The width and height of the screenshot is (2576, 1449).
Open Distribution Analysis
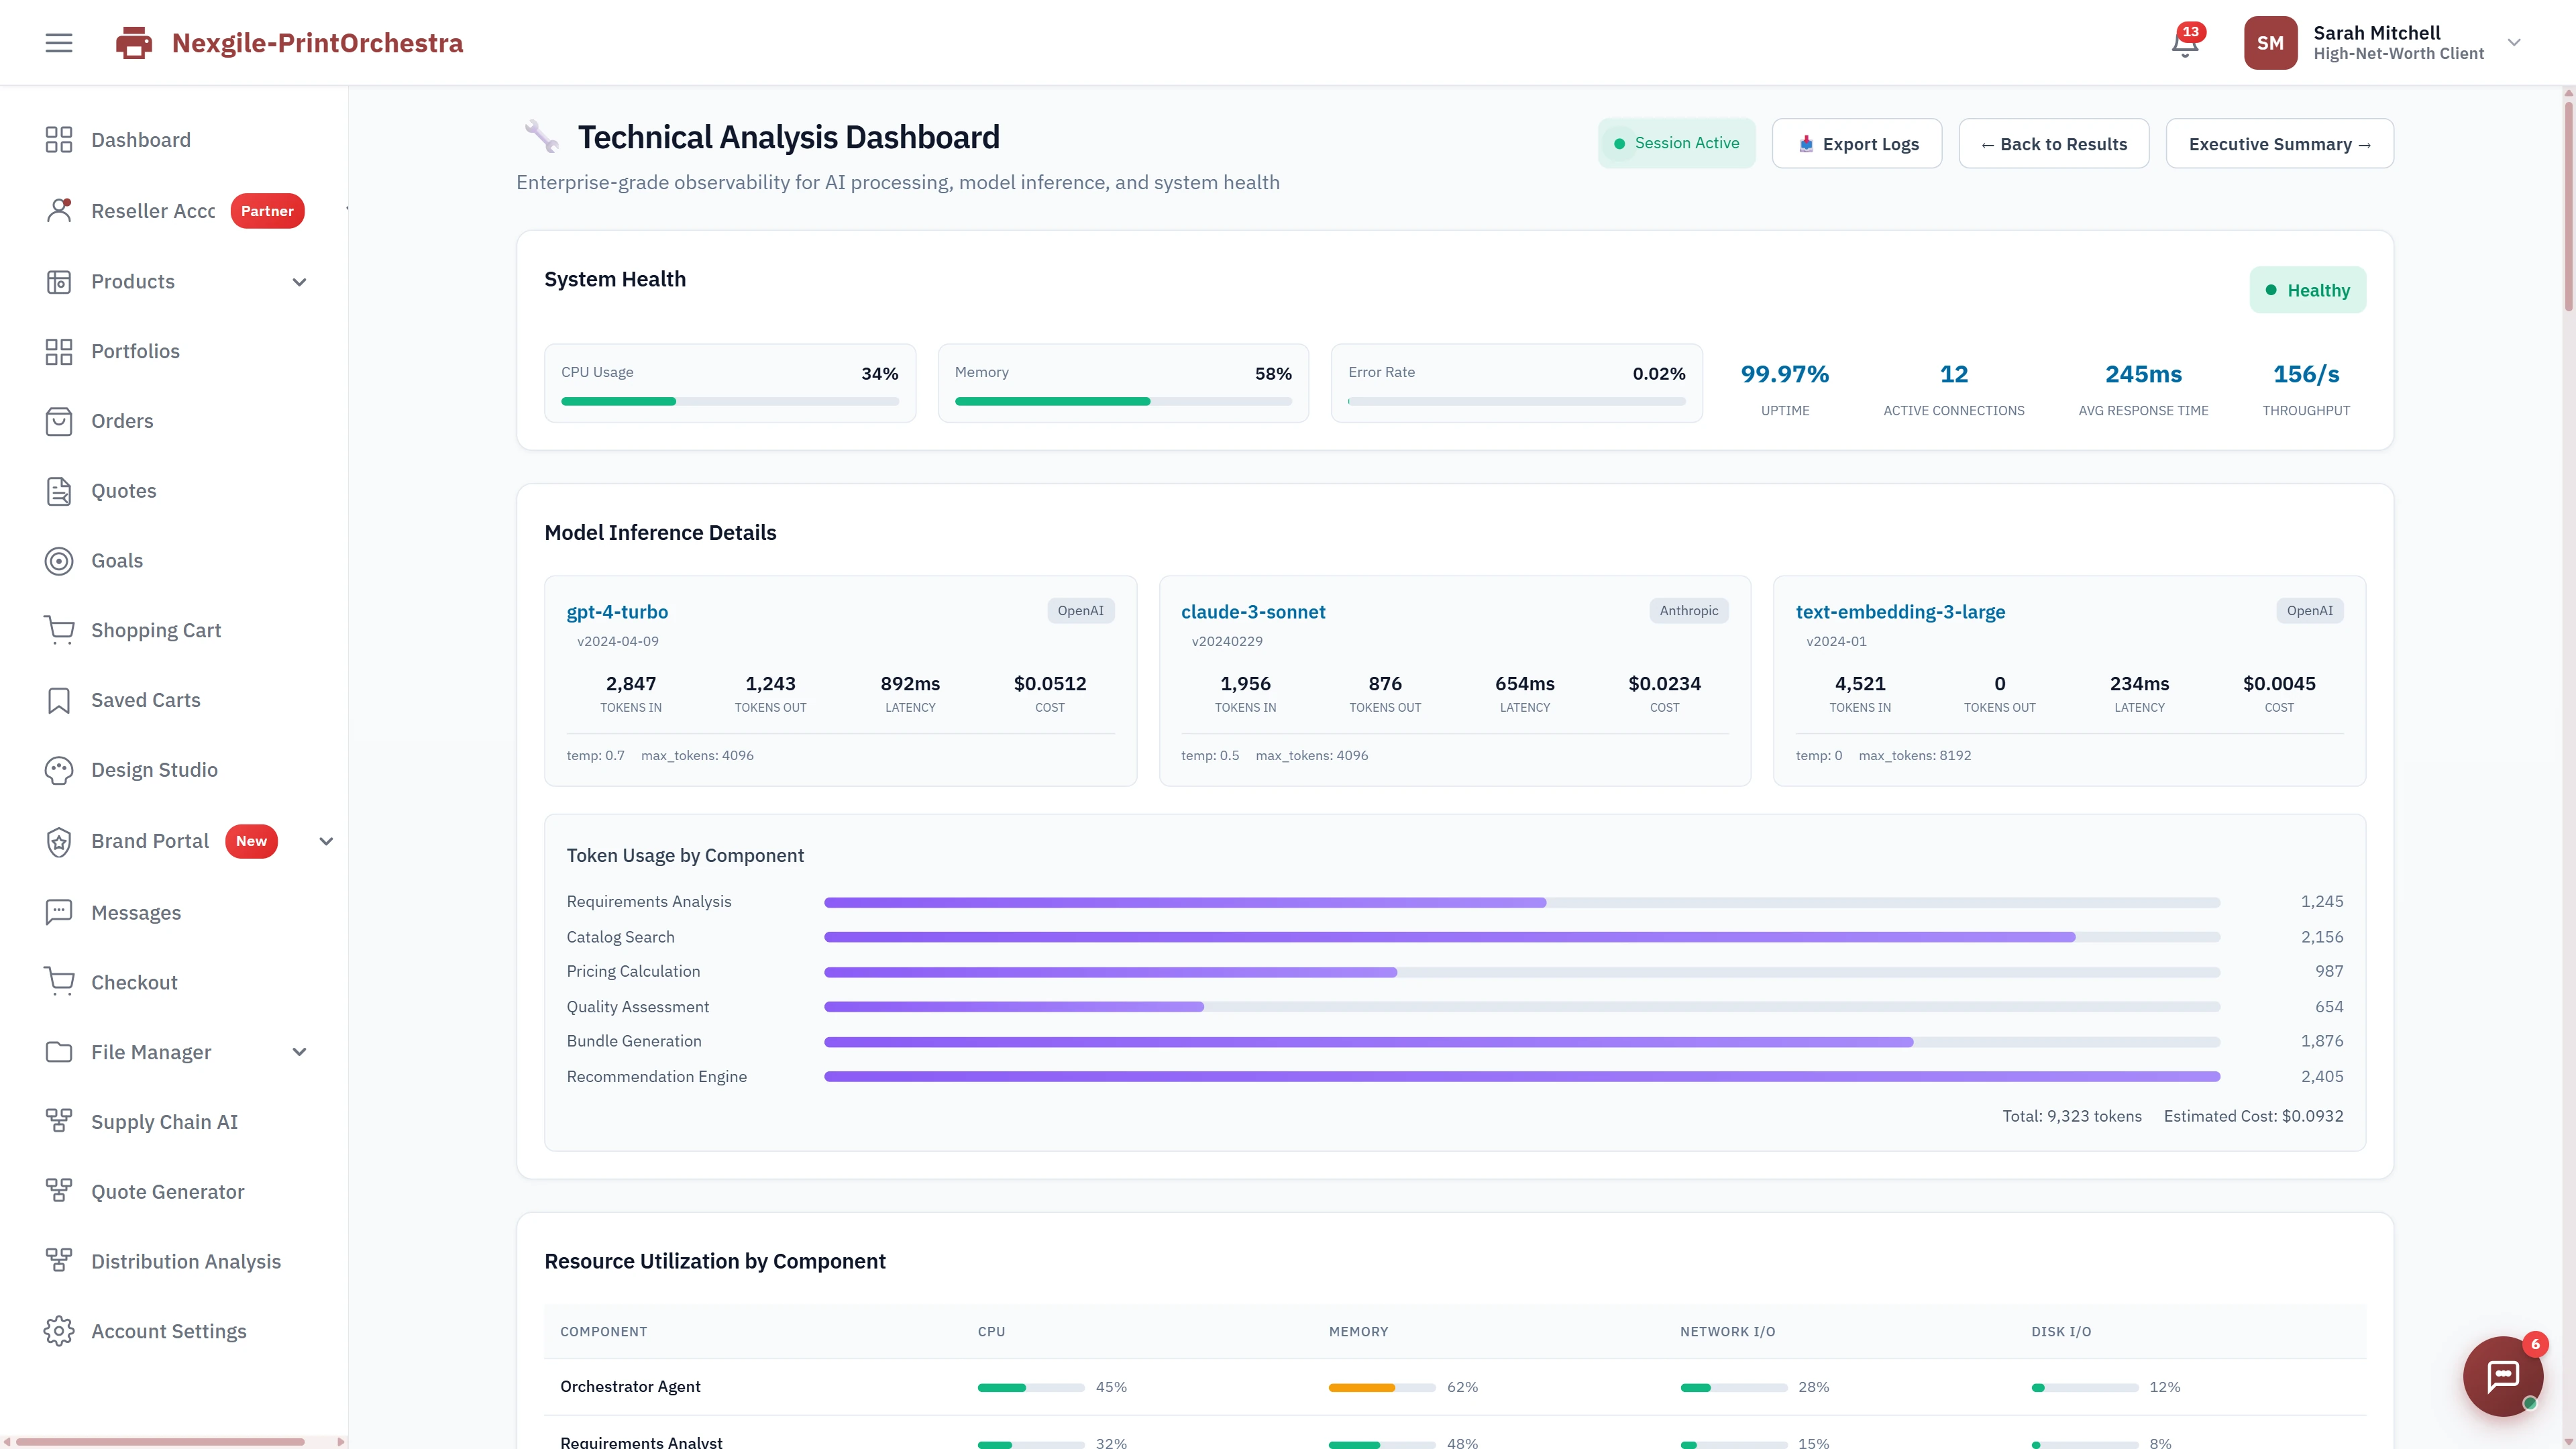[x=185, y=1261]
